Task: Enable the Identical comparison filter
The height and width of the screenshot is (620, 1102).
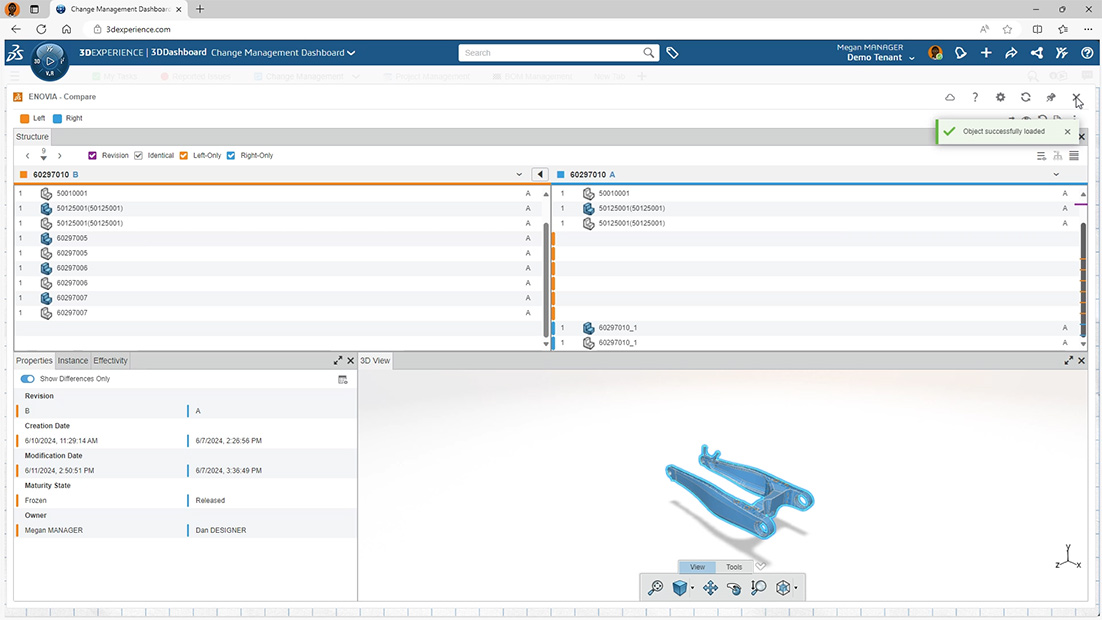Action: click(137, 155)
